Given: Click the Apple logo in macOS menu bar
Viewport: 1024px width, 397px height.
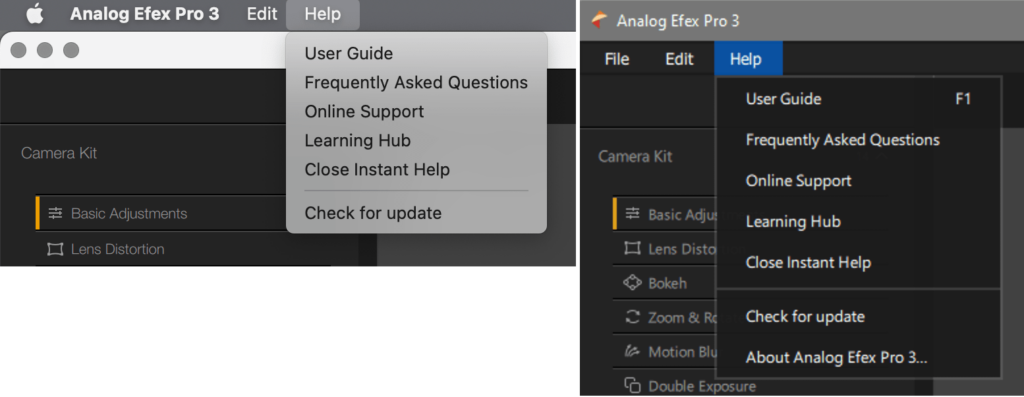Looking at the screenshot, I should 35,14.
